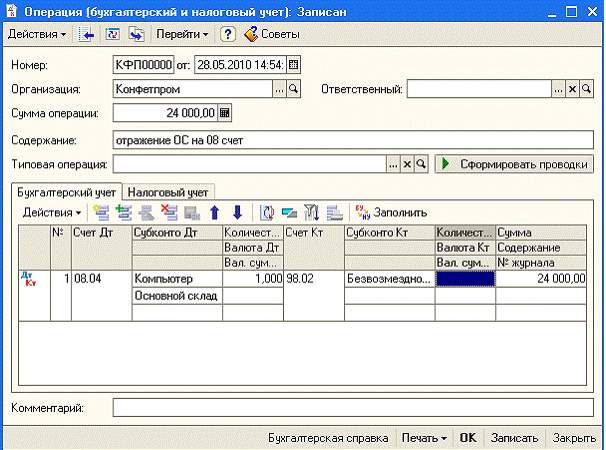
Task: Move row down with the blue down arrow
Action: 238,213
